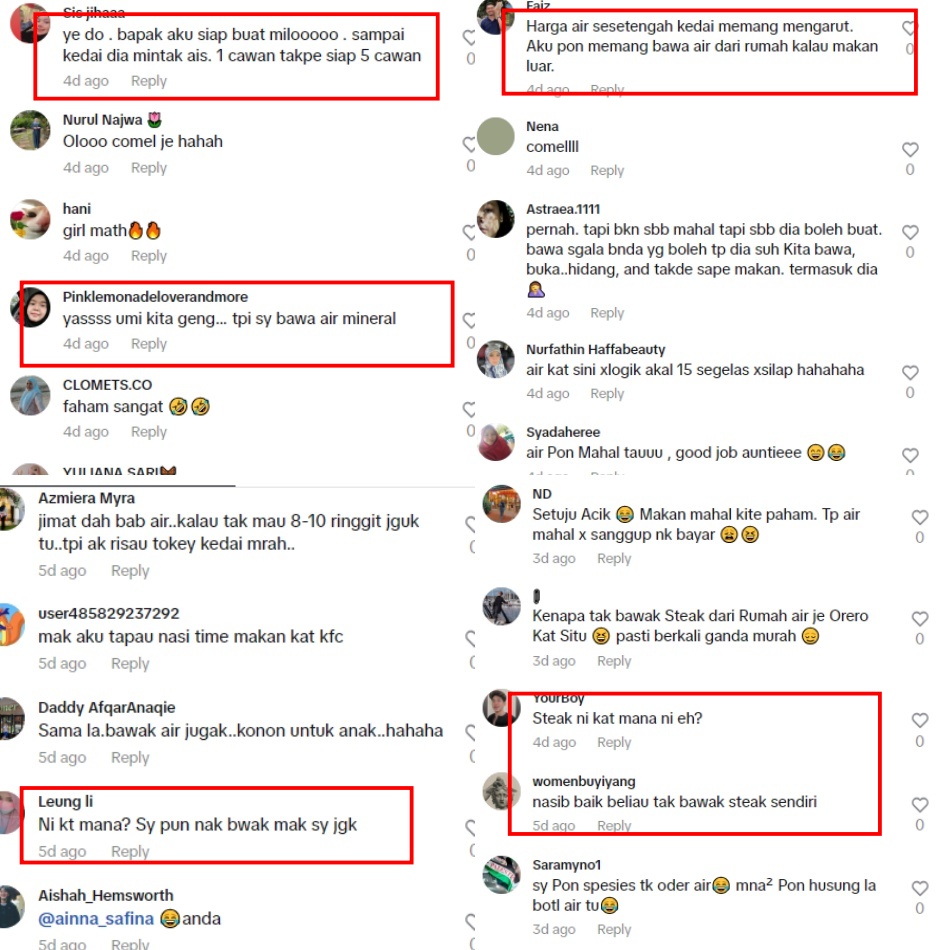Like Saramyno1's comment with heart
The image size is (950, 950).
tap(920, 888)
